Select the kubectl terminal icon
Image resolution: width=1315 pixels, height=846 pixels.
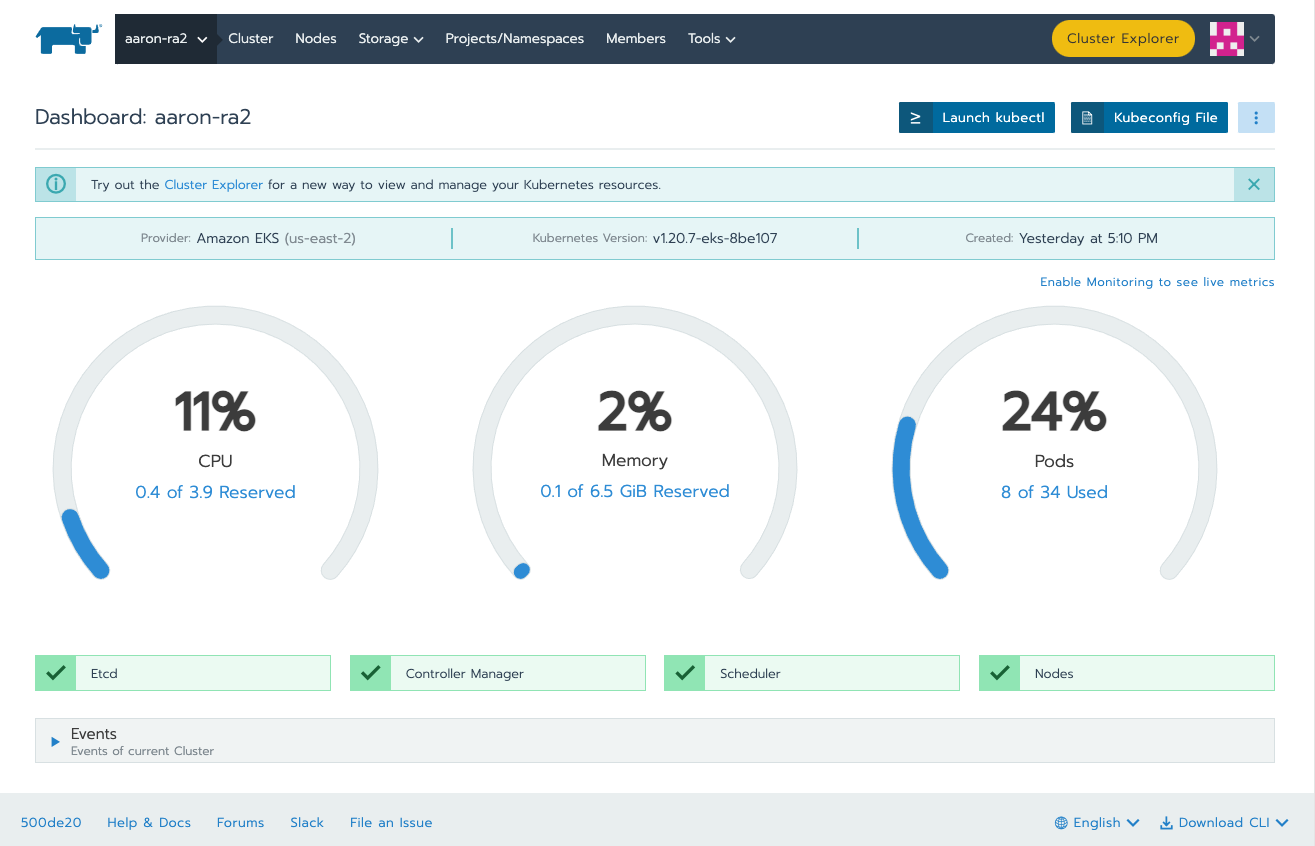915,117
